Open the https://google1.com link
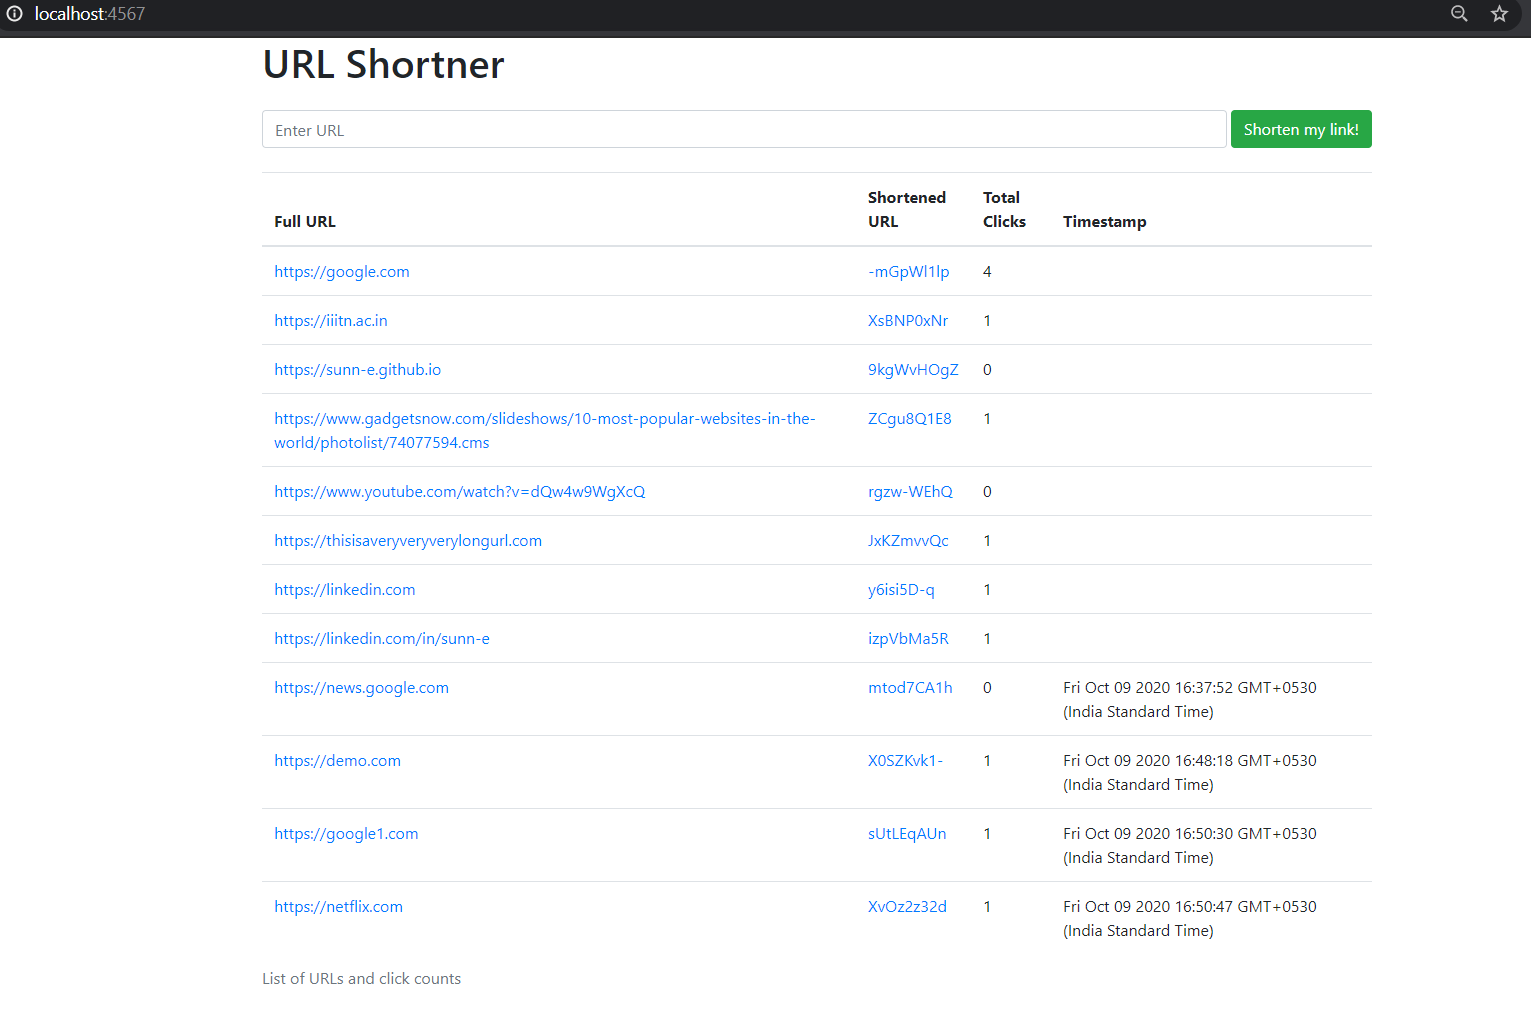This screenshot has height=1021, width=1531. pyautogui.click(x=346, y=833)
